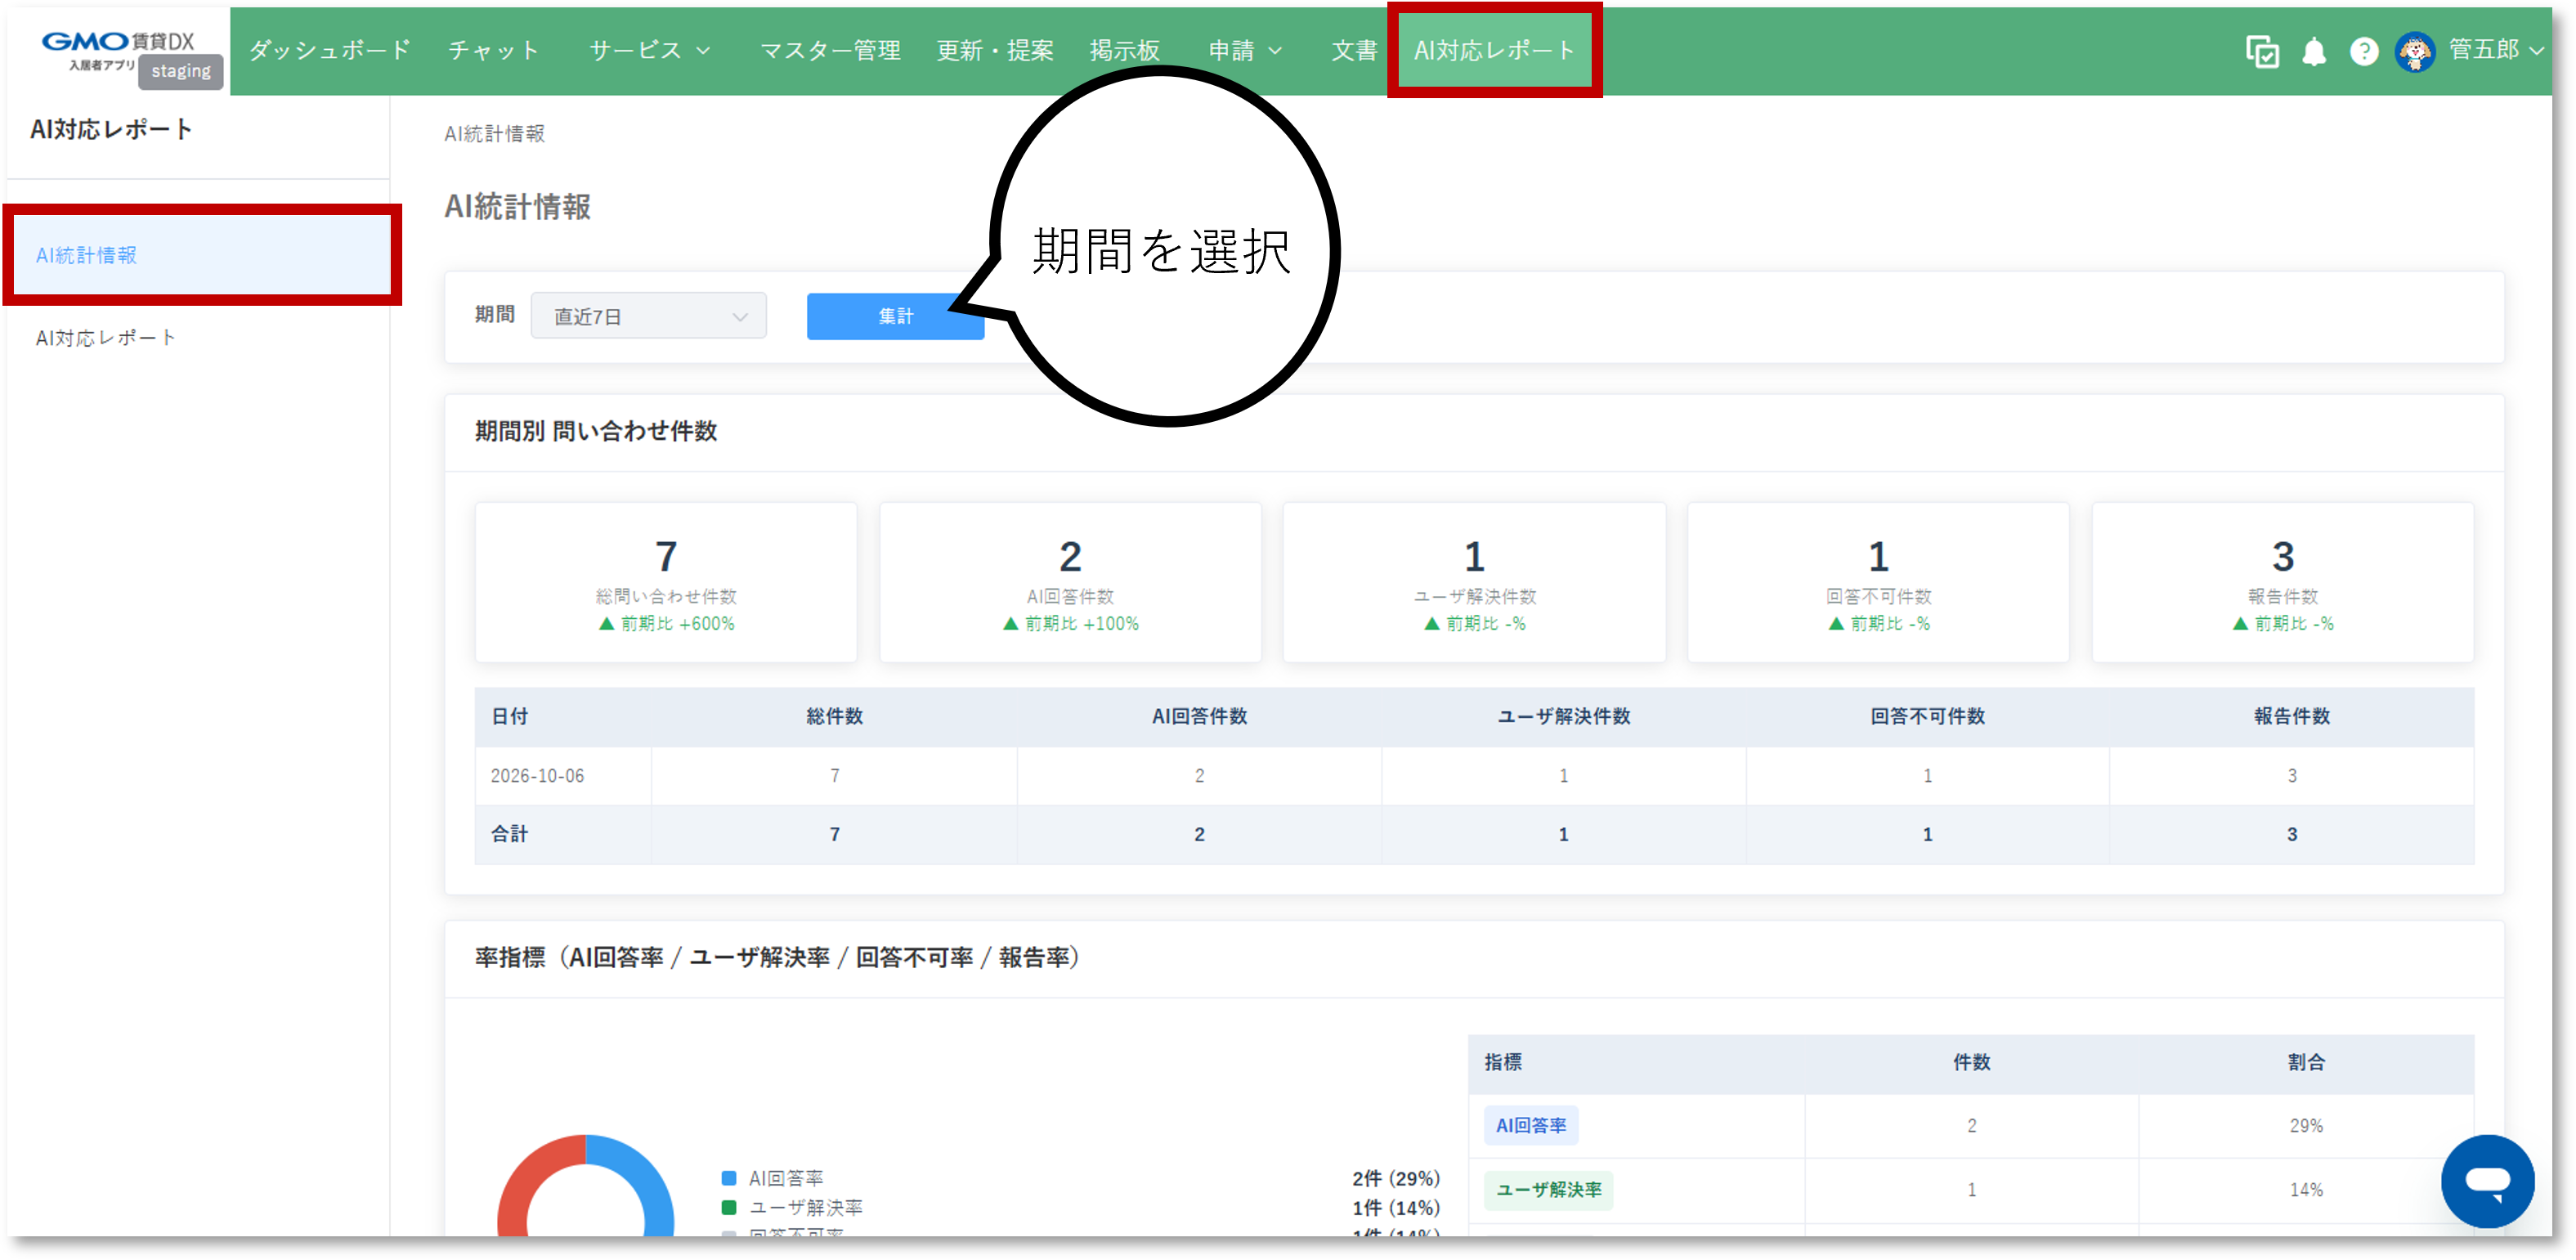Click the GMO賃貸DX logo
Image resolution: width=2576 pixels, height=1260 pixels.
117,49
